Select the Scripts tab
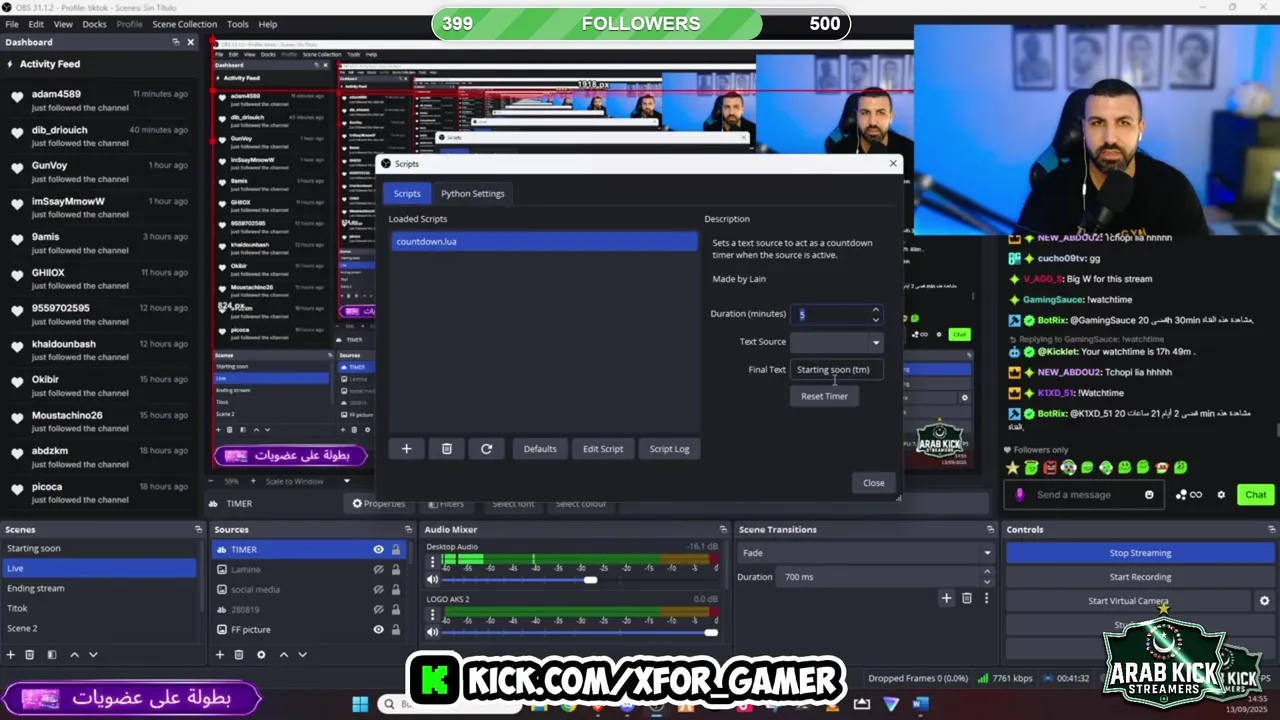Viewport: 1280px width, 720px height. (407, 194)
